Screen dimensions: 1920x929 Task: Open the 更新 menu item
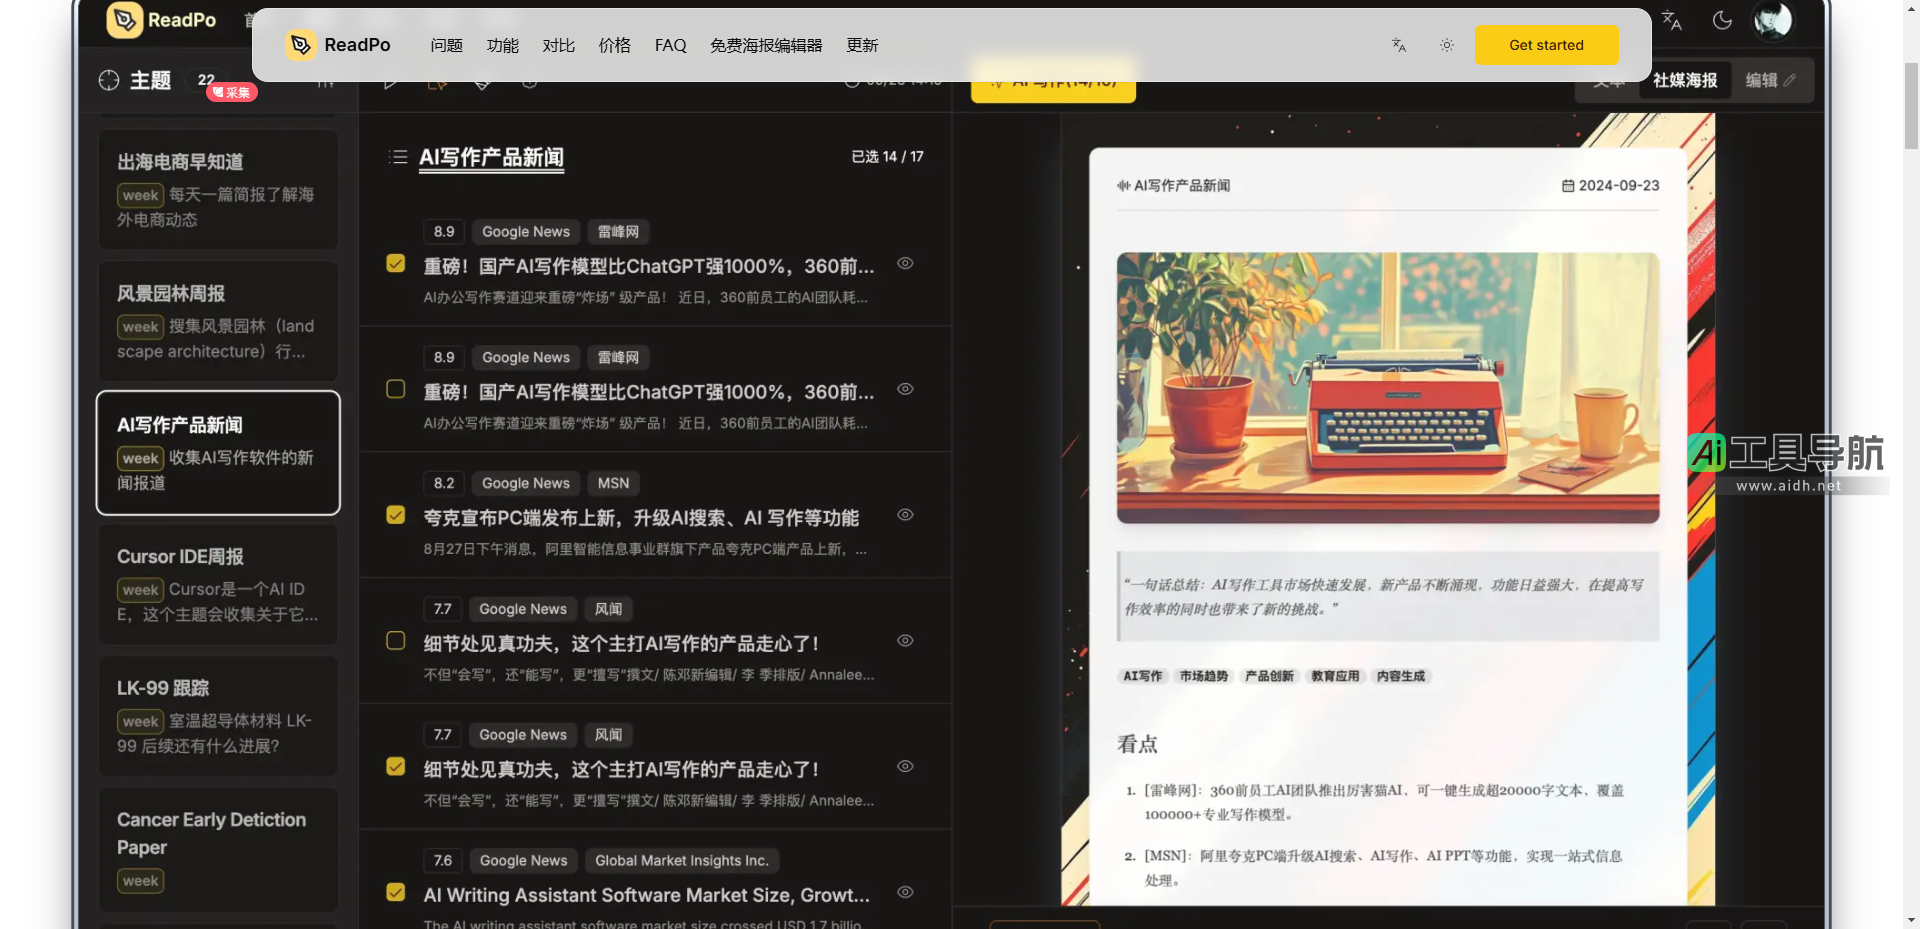tap(861, 45)
